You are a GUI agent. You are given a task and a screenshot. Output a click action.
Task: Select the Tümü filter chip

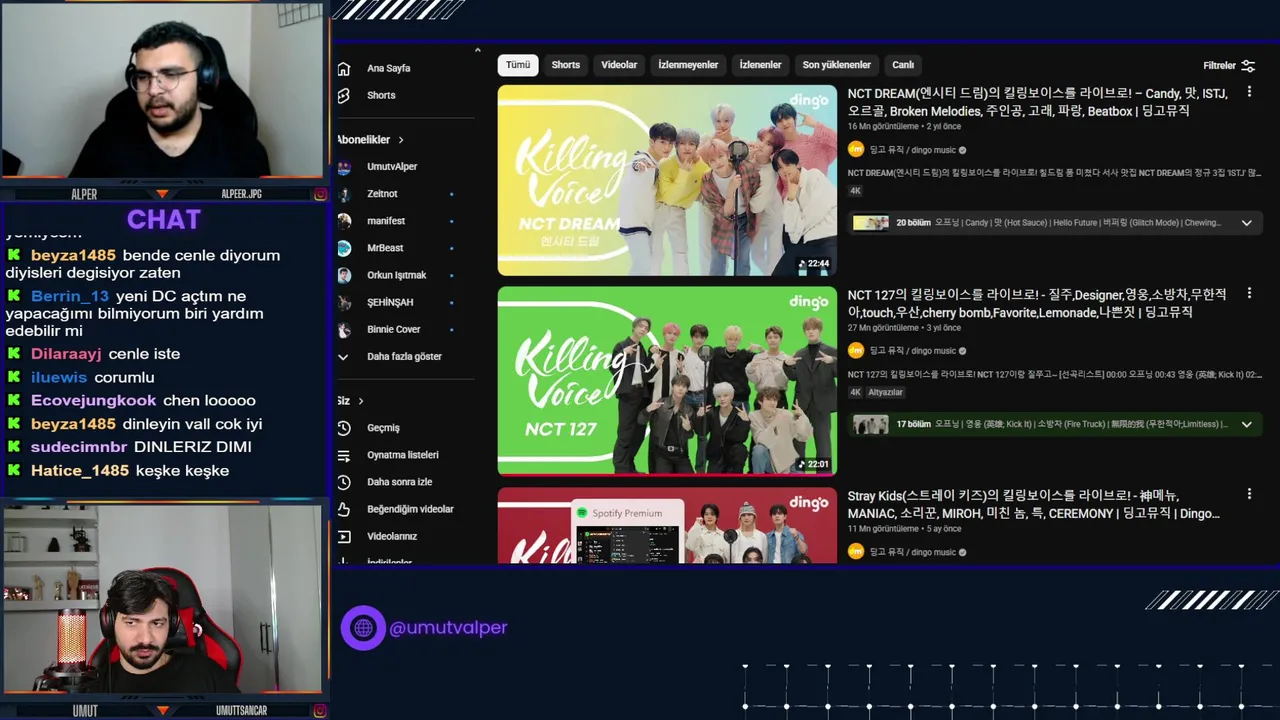click(x=518, y=65)
